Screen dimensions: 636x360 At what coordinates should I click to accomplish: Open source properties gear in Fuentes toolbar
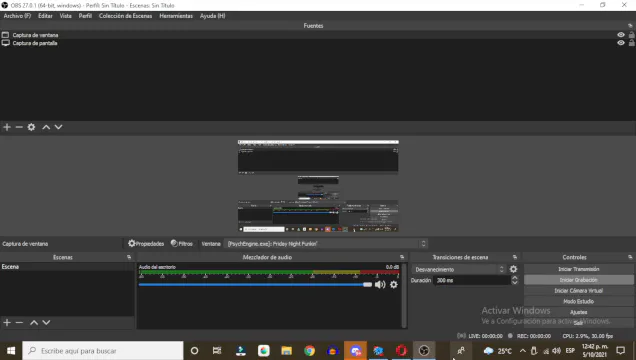(31, 127)
